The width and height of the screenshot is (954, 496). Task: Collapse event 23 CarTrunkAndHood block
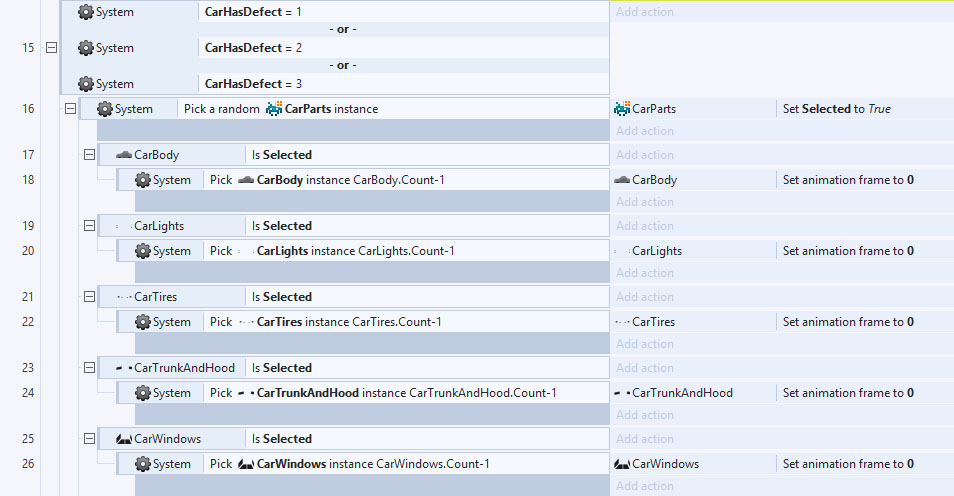click(89, 368)
